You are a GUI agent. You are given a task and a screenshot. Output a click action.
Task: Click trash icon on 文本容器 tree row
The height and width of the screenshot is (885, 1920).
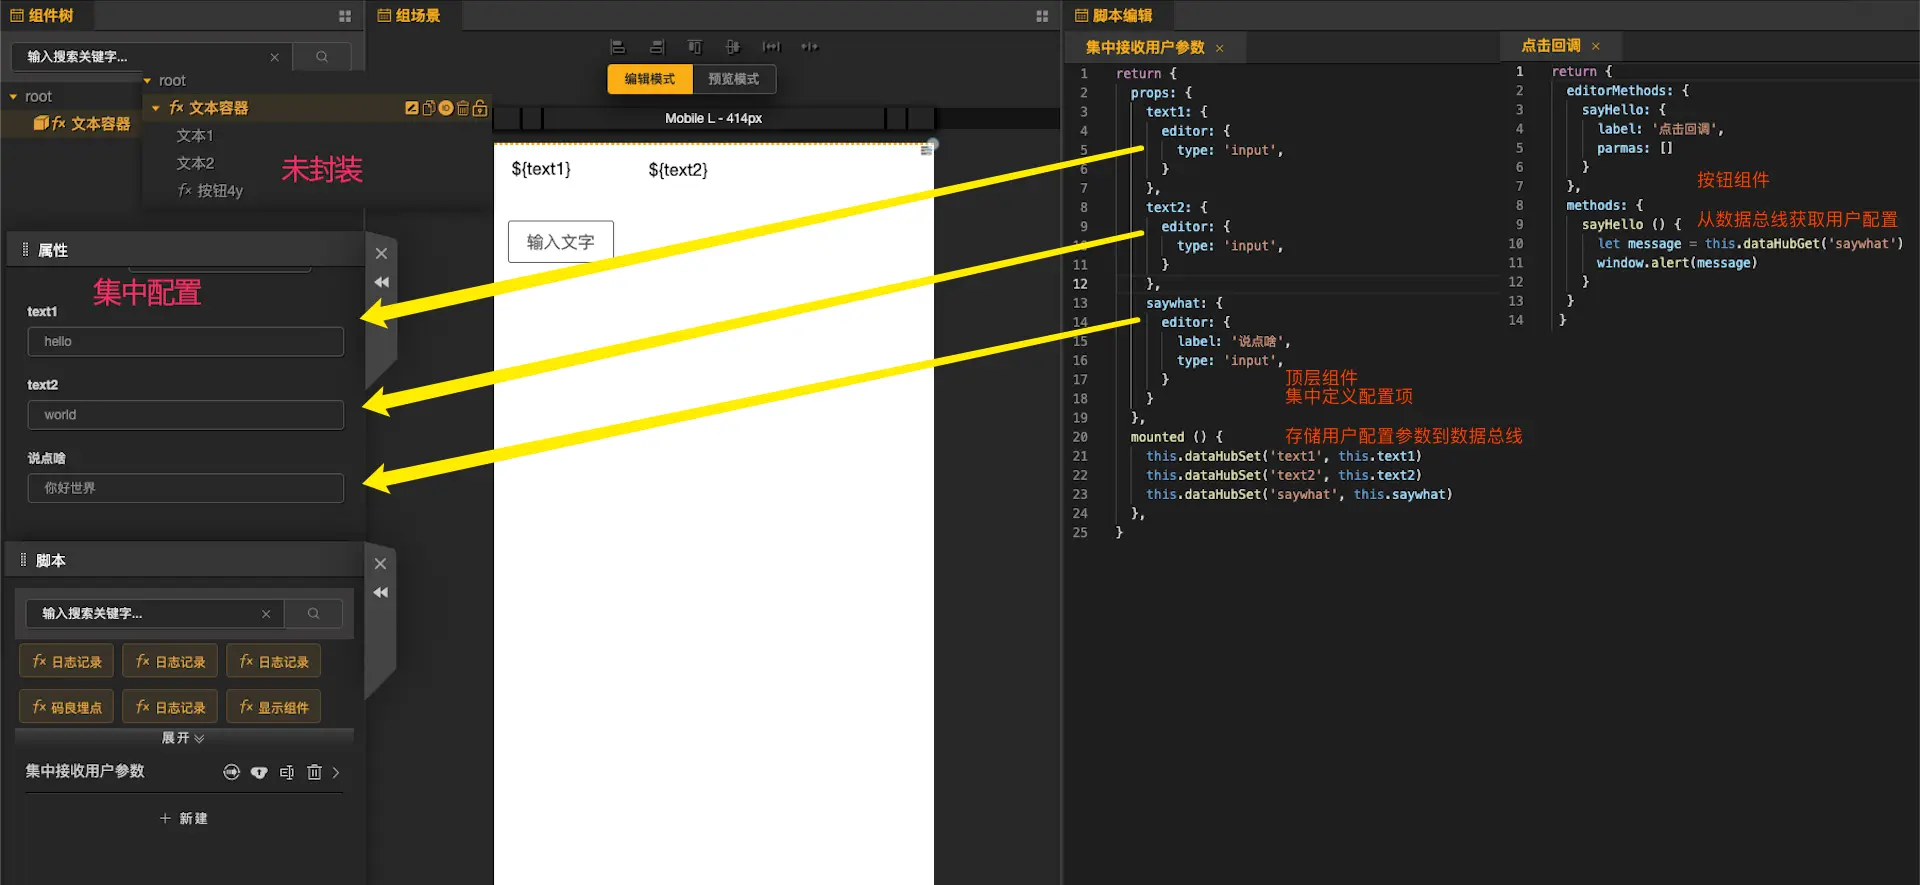click(x=463, y=108)
